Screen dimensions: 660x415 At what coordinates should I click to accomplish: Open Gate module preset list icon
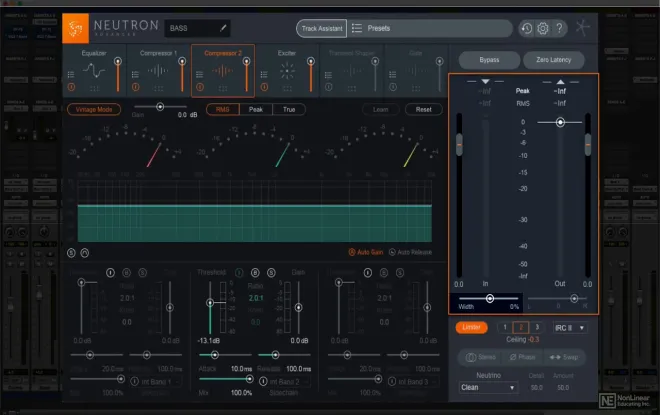pyautogui.click(x=392, y=75)
